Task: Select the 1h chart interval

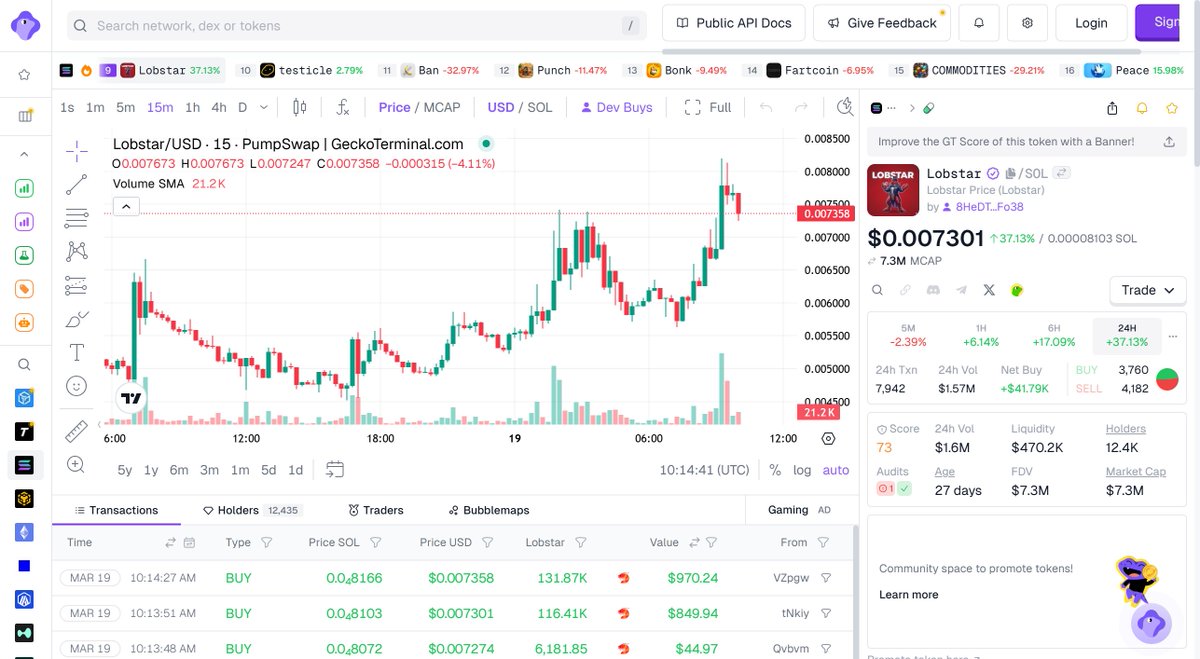Action: 193,107
